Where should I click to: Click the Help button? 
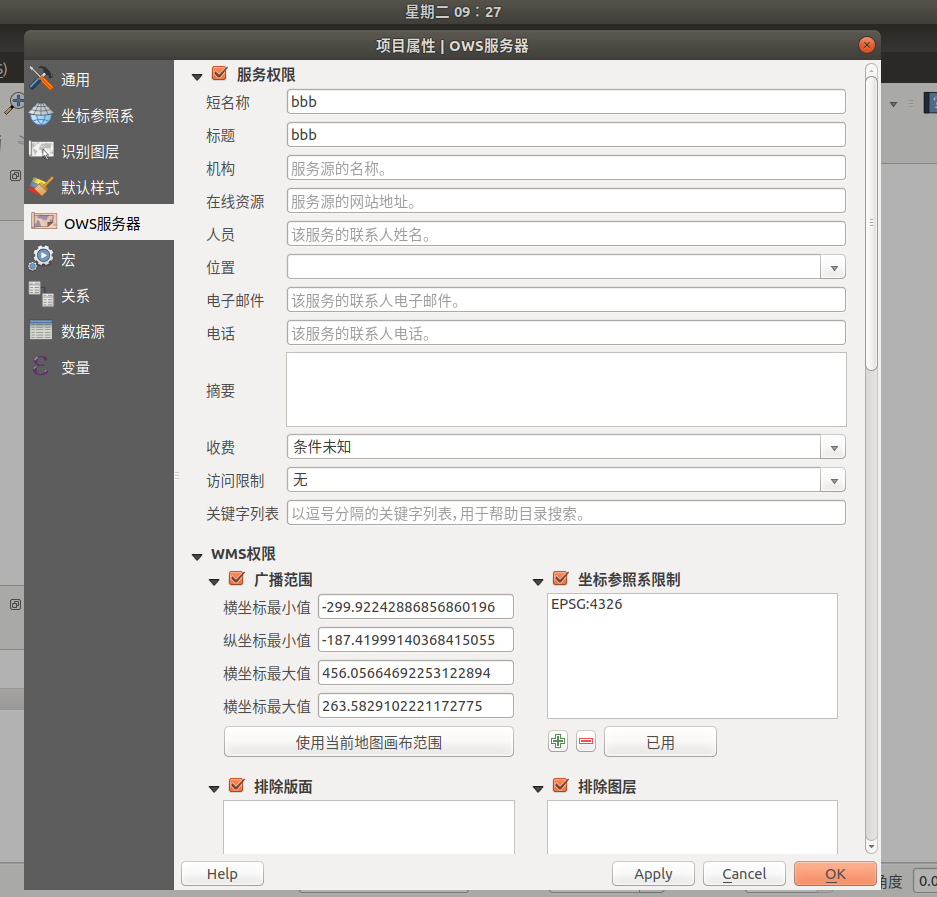tap(222, 874)
